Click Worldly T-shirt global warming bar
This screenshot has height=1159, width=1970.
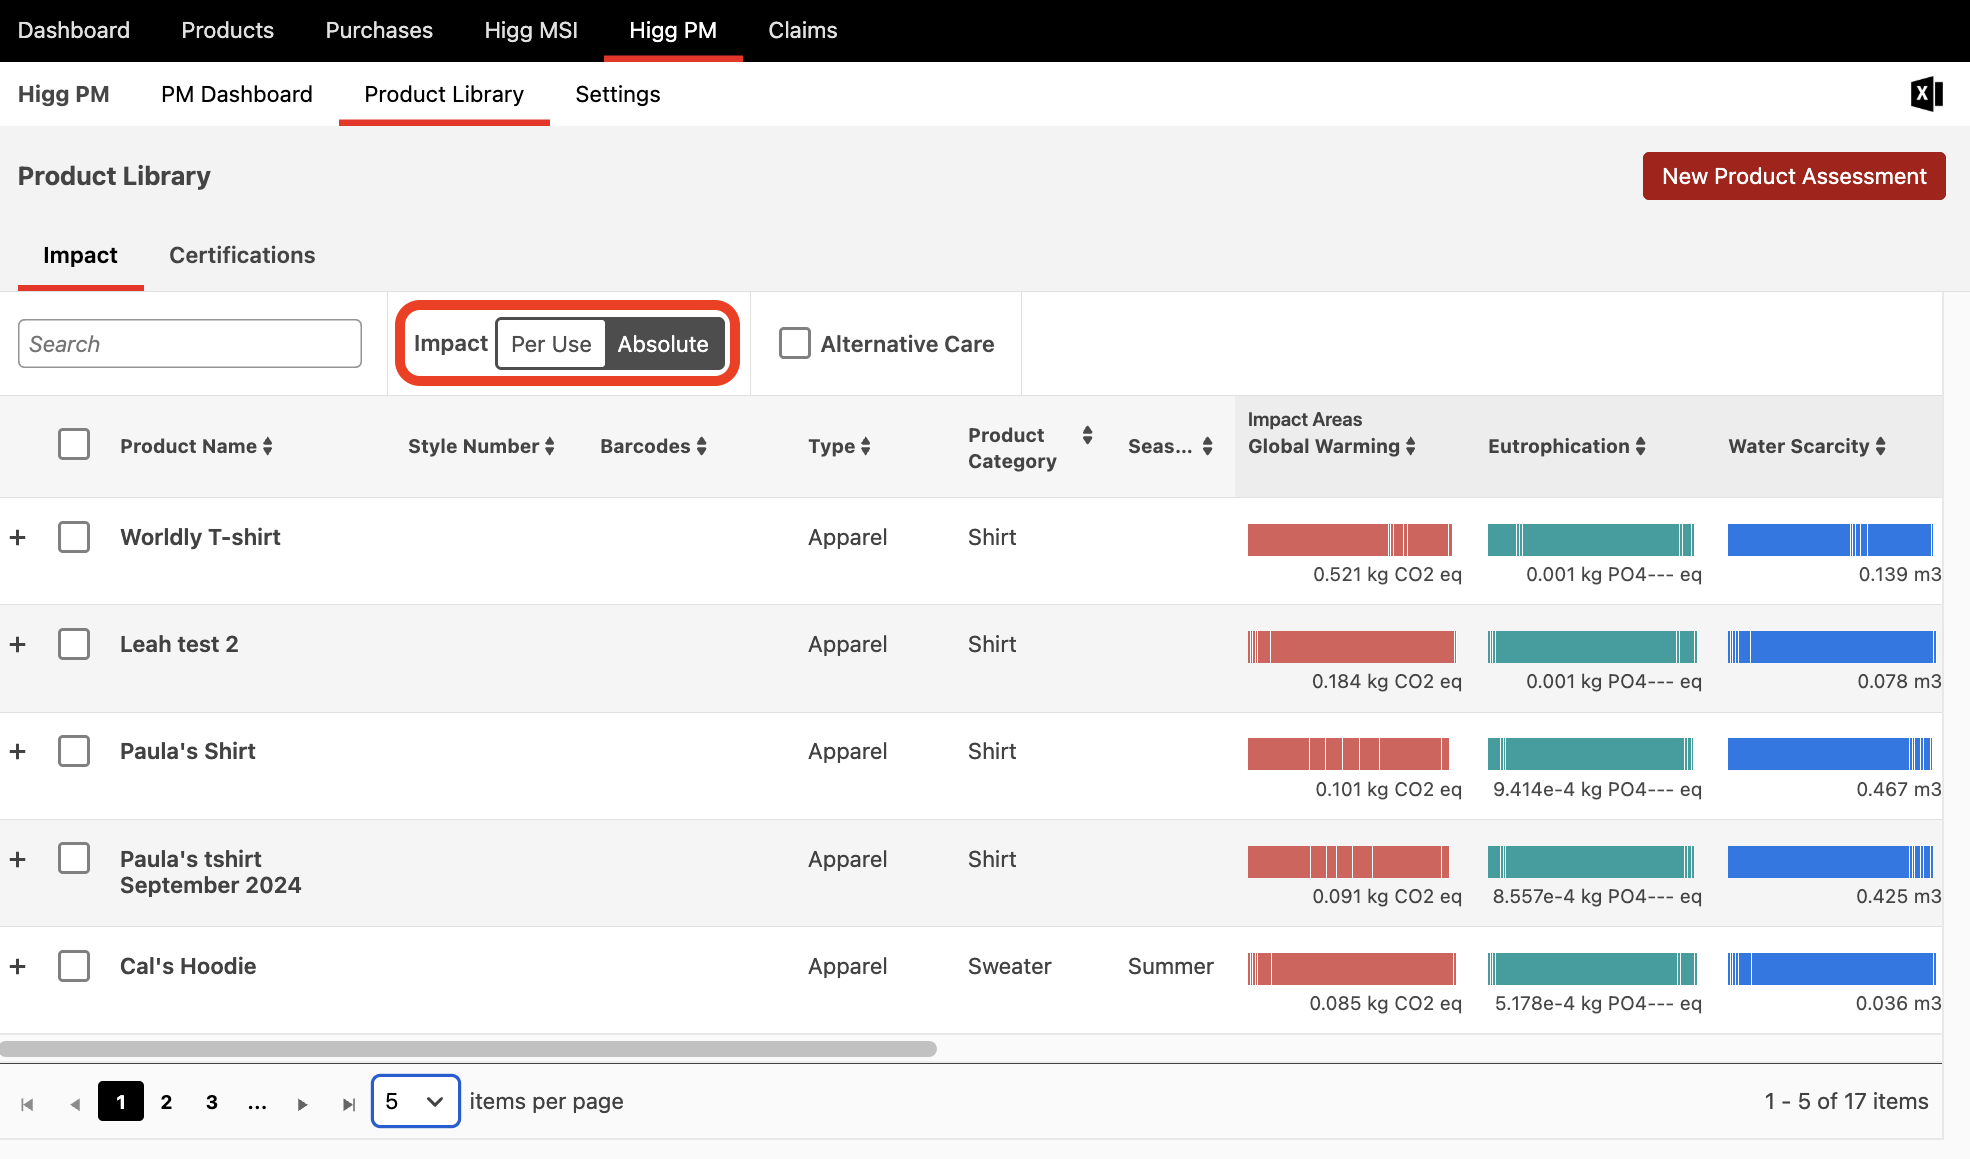[x=1350, y=540]
